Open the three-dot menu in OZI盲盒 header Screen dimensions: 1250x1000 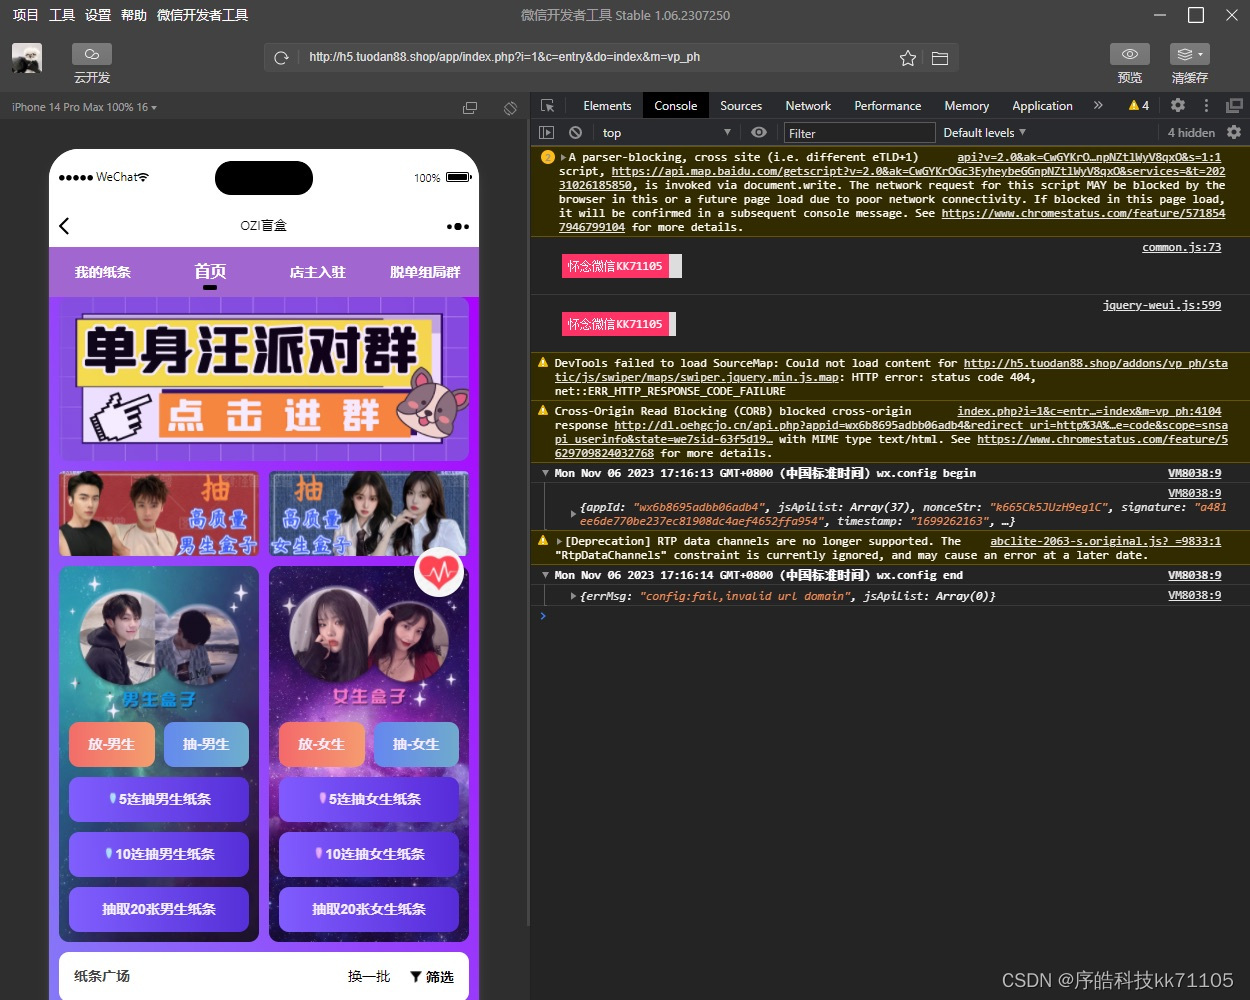tap(458, 226)
